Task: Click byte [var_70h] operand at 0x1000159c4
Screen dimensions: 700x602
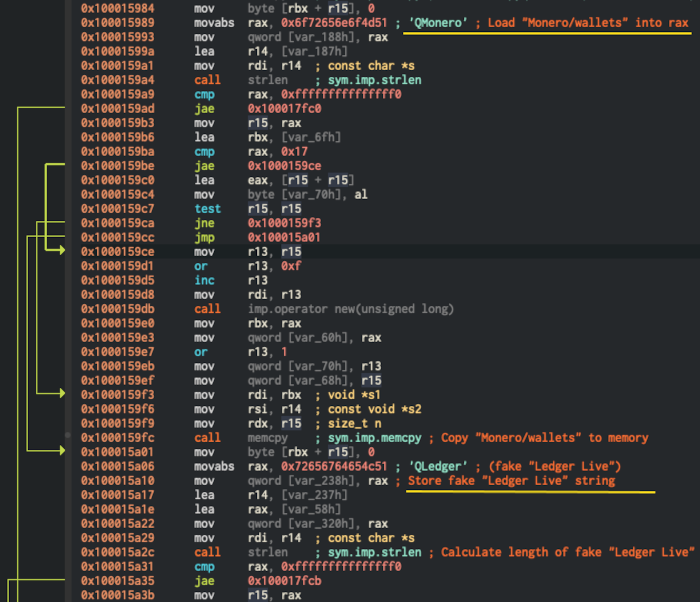Action: pos(298,194)
